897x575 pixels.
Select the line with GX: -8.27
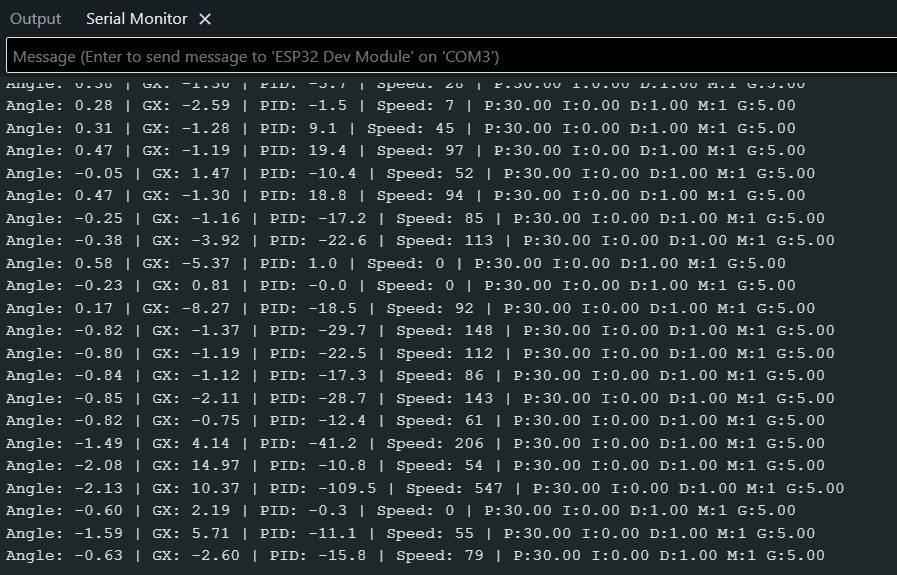point(411,308)
